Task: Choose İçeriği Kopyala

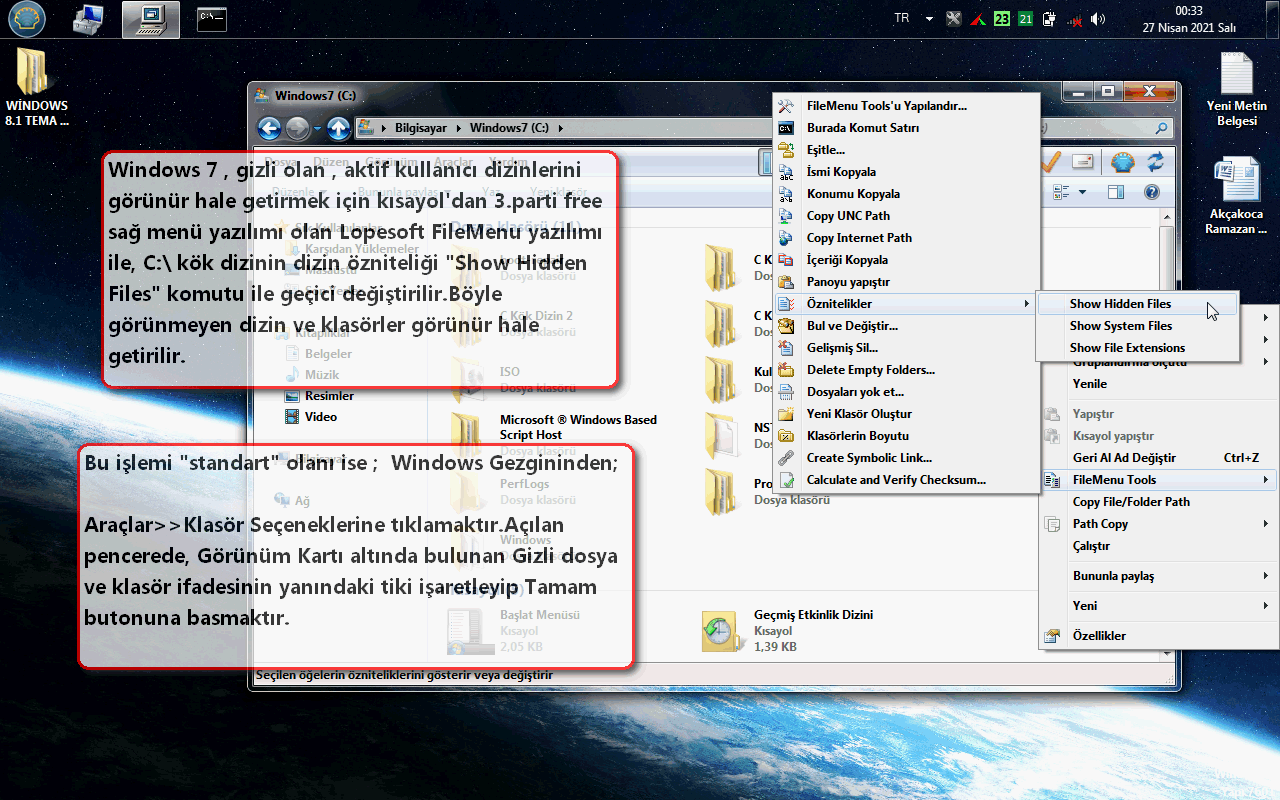Action: coord(905,260)
